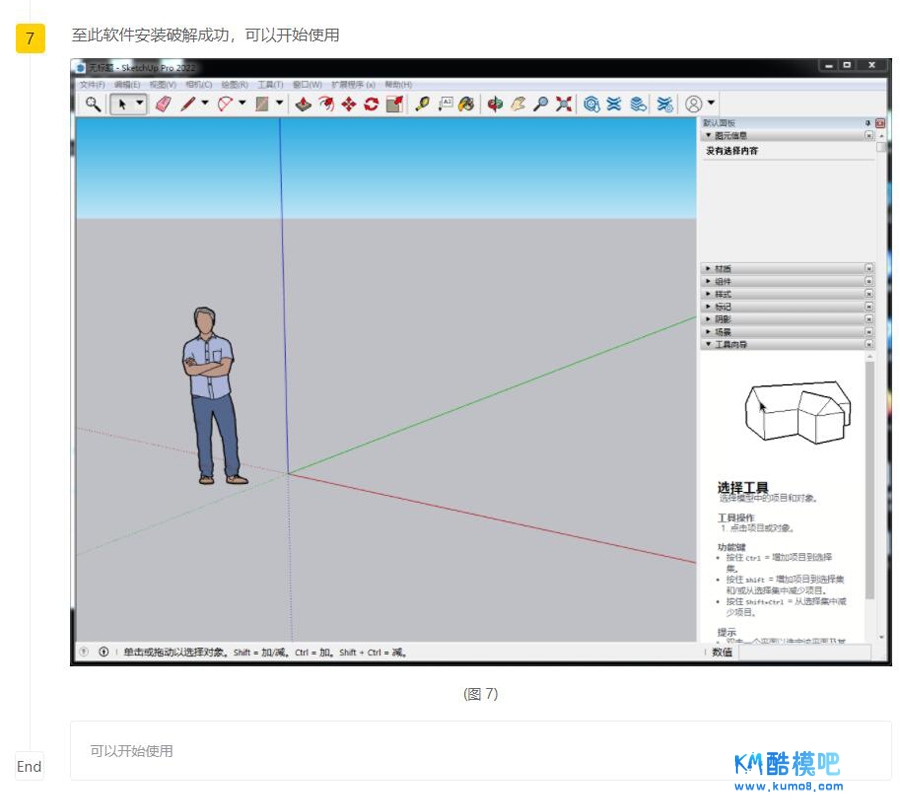Click the circled info icon in the status bar

(103, 652)
